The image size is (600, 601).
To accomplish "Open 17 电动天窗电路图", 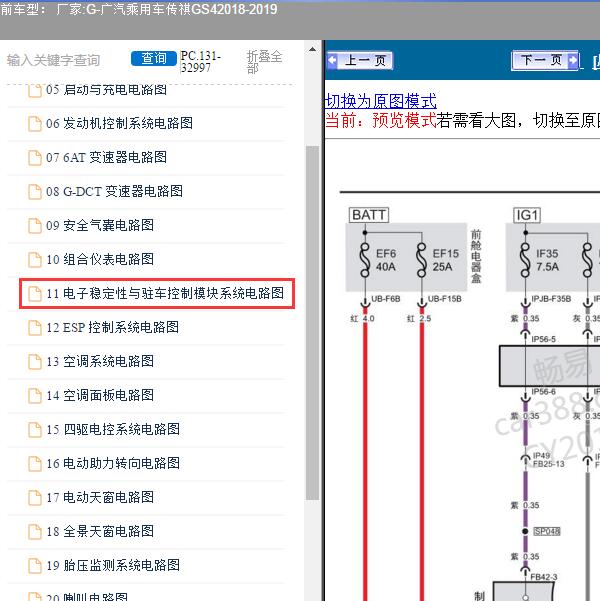I will pyautogui.click(x=100, y=498).
